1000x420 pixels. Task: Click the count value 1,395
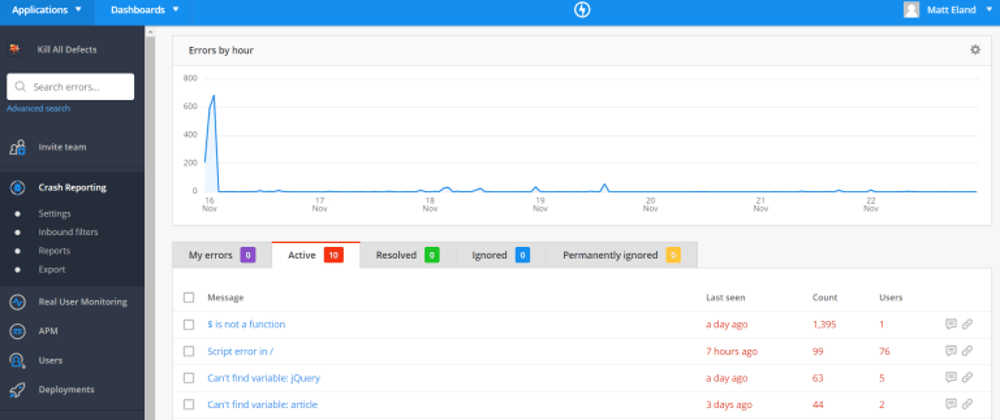825,324
